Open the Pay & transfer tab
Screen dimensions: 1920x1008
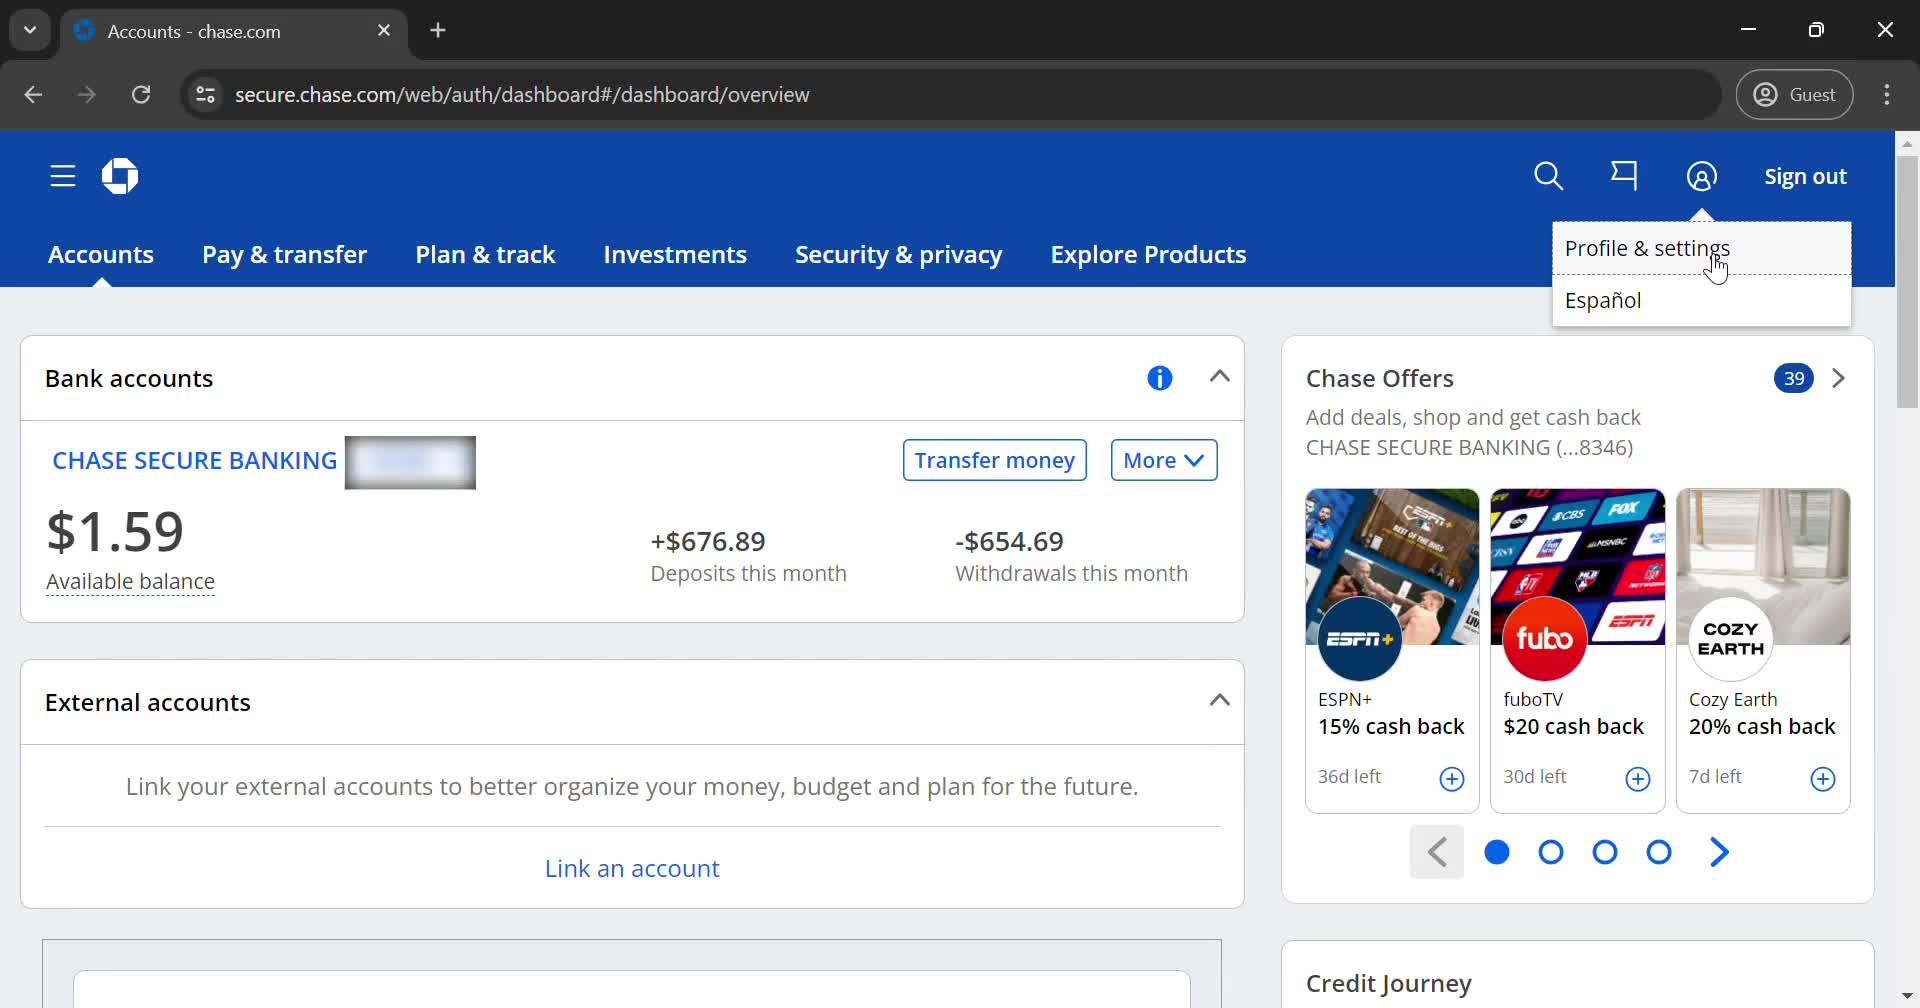(x=284, y=255)
